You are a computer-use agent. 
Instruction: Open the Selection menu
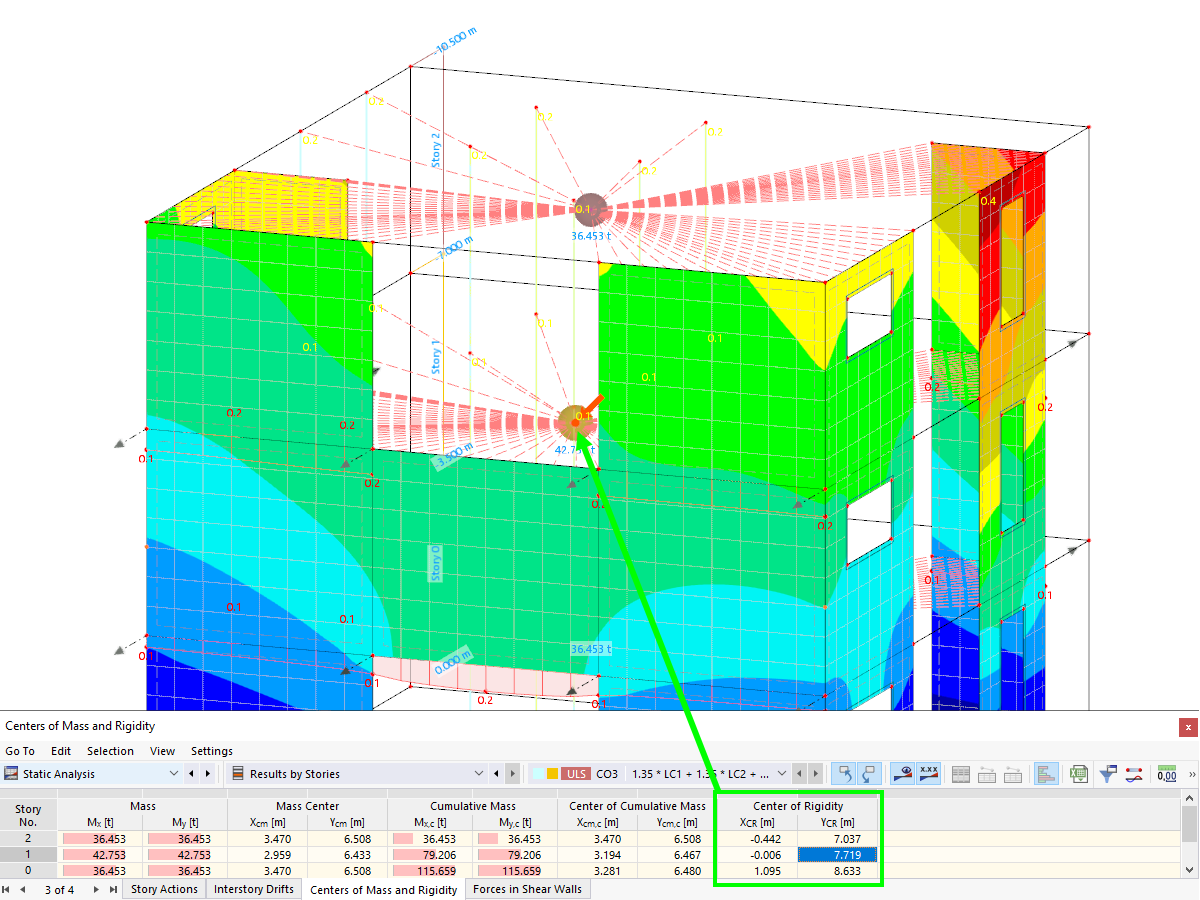tap(110, 751)
